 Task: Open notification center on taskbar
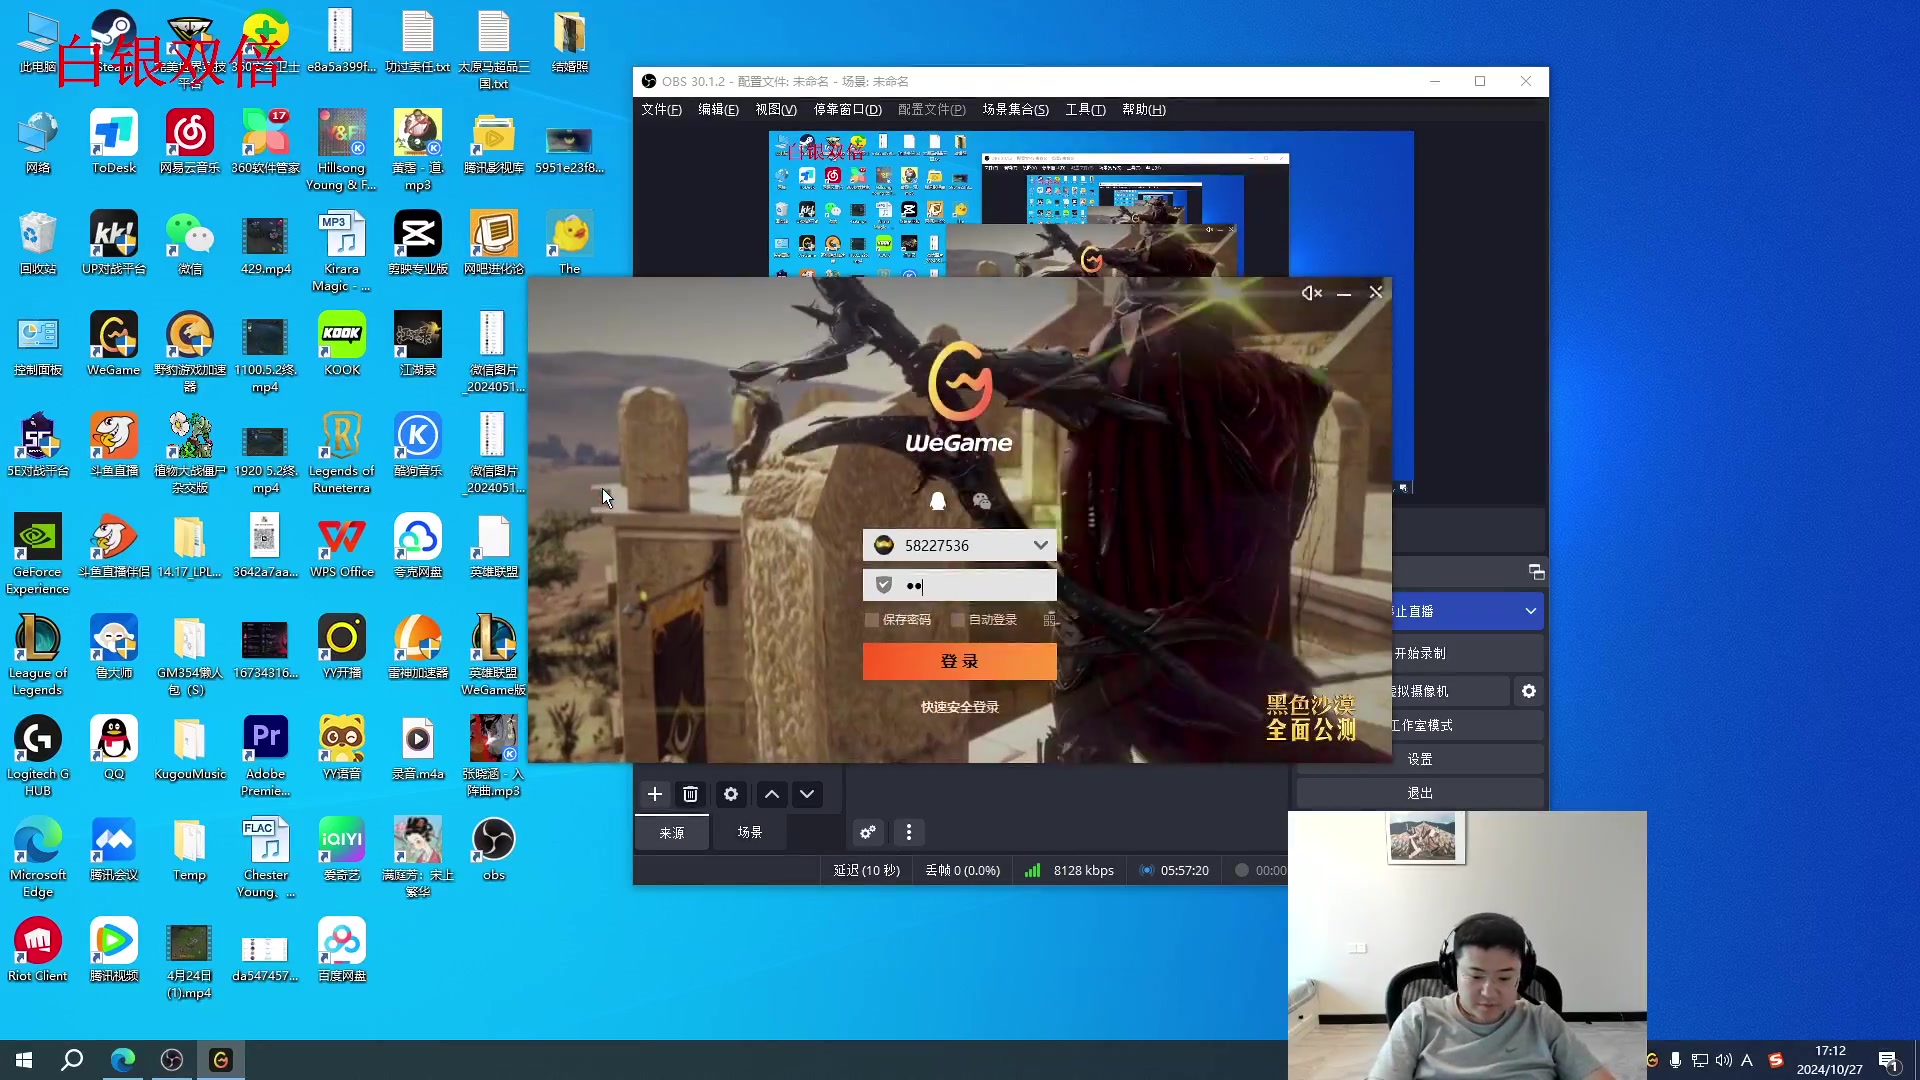pos(1888,1060)
